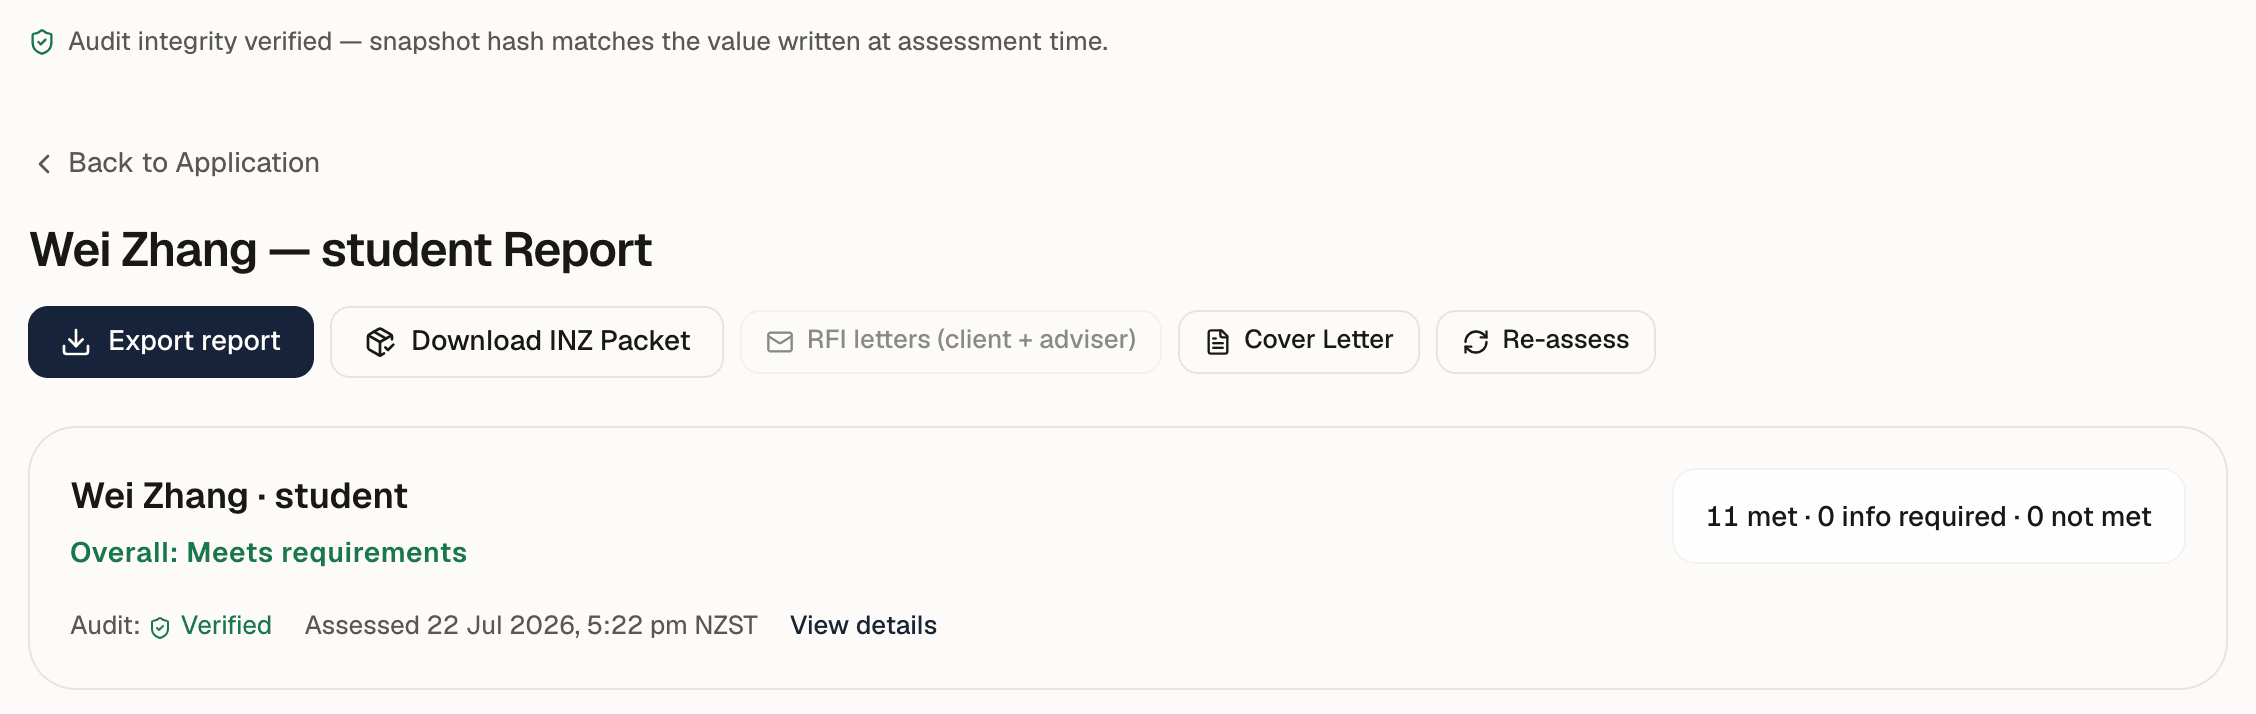Screen dimensions: 2256x714
Task: Export the report
Action: click(x=171, y=342)
